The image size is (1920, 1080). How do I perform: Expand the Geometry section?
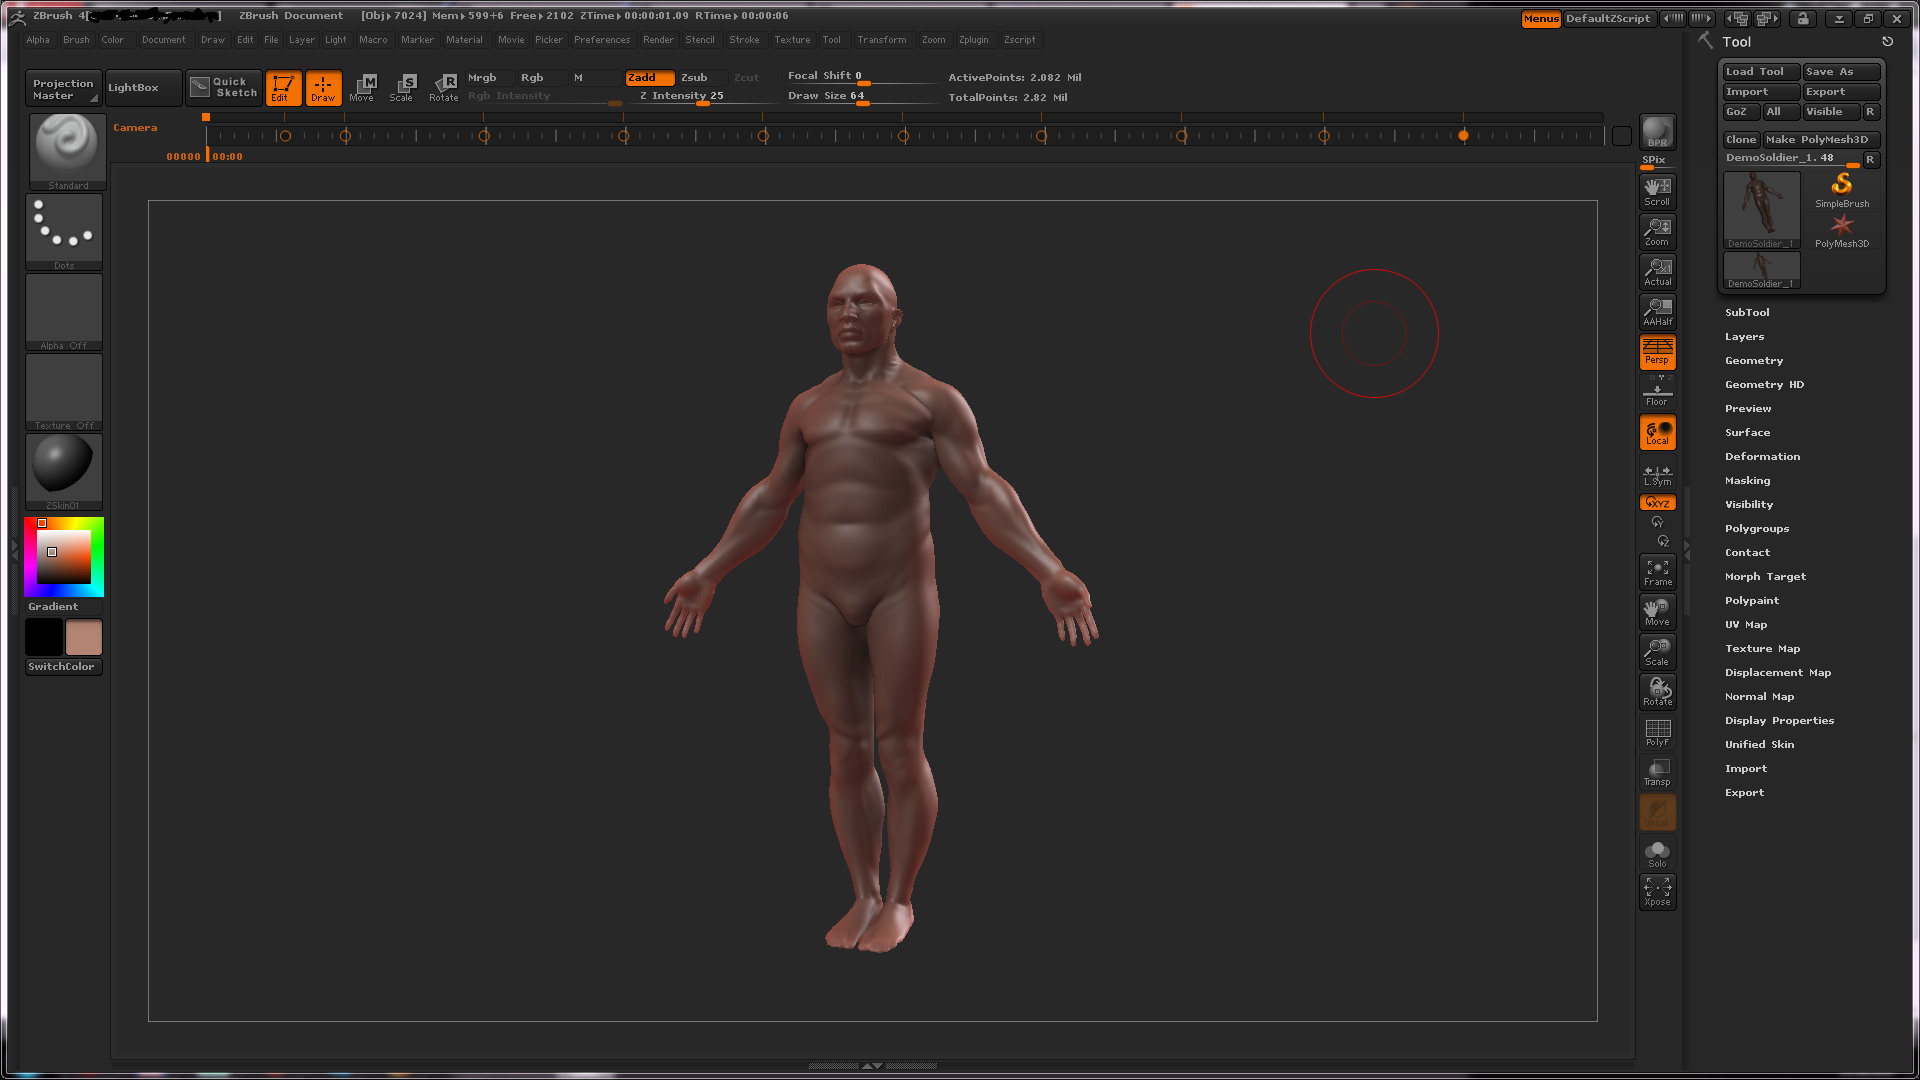tap(1753, 360)
